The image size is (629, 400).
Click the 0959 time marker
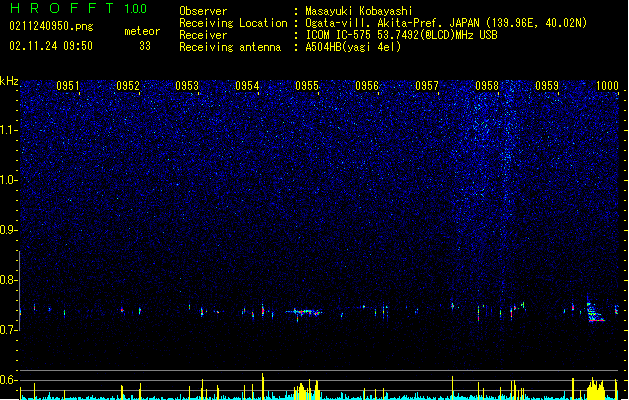click(547, 86)
